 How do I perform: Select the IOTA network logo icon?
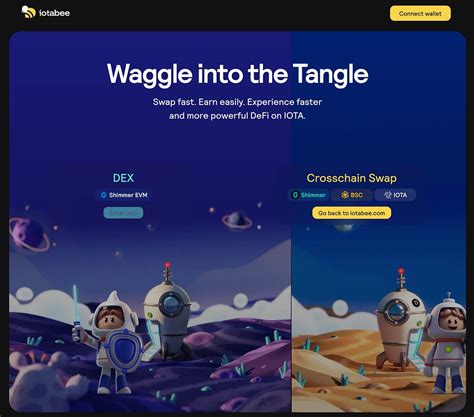coord(388,195)
